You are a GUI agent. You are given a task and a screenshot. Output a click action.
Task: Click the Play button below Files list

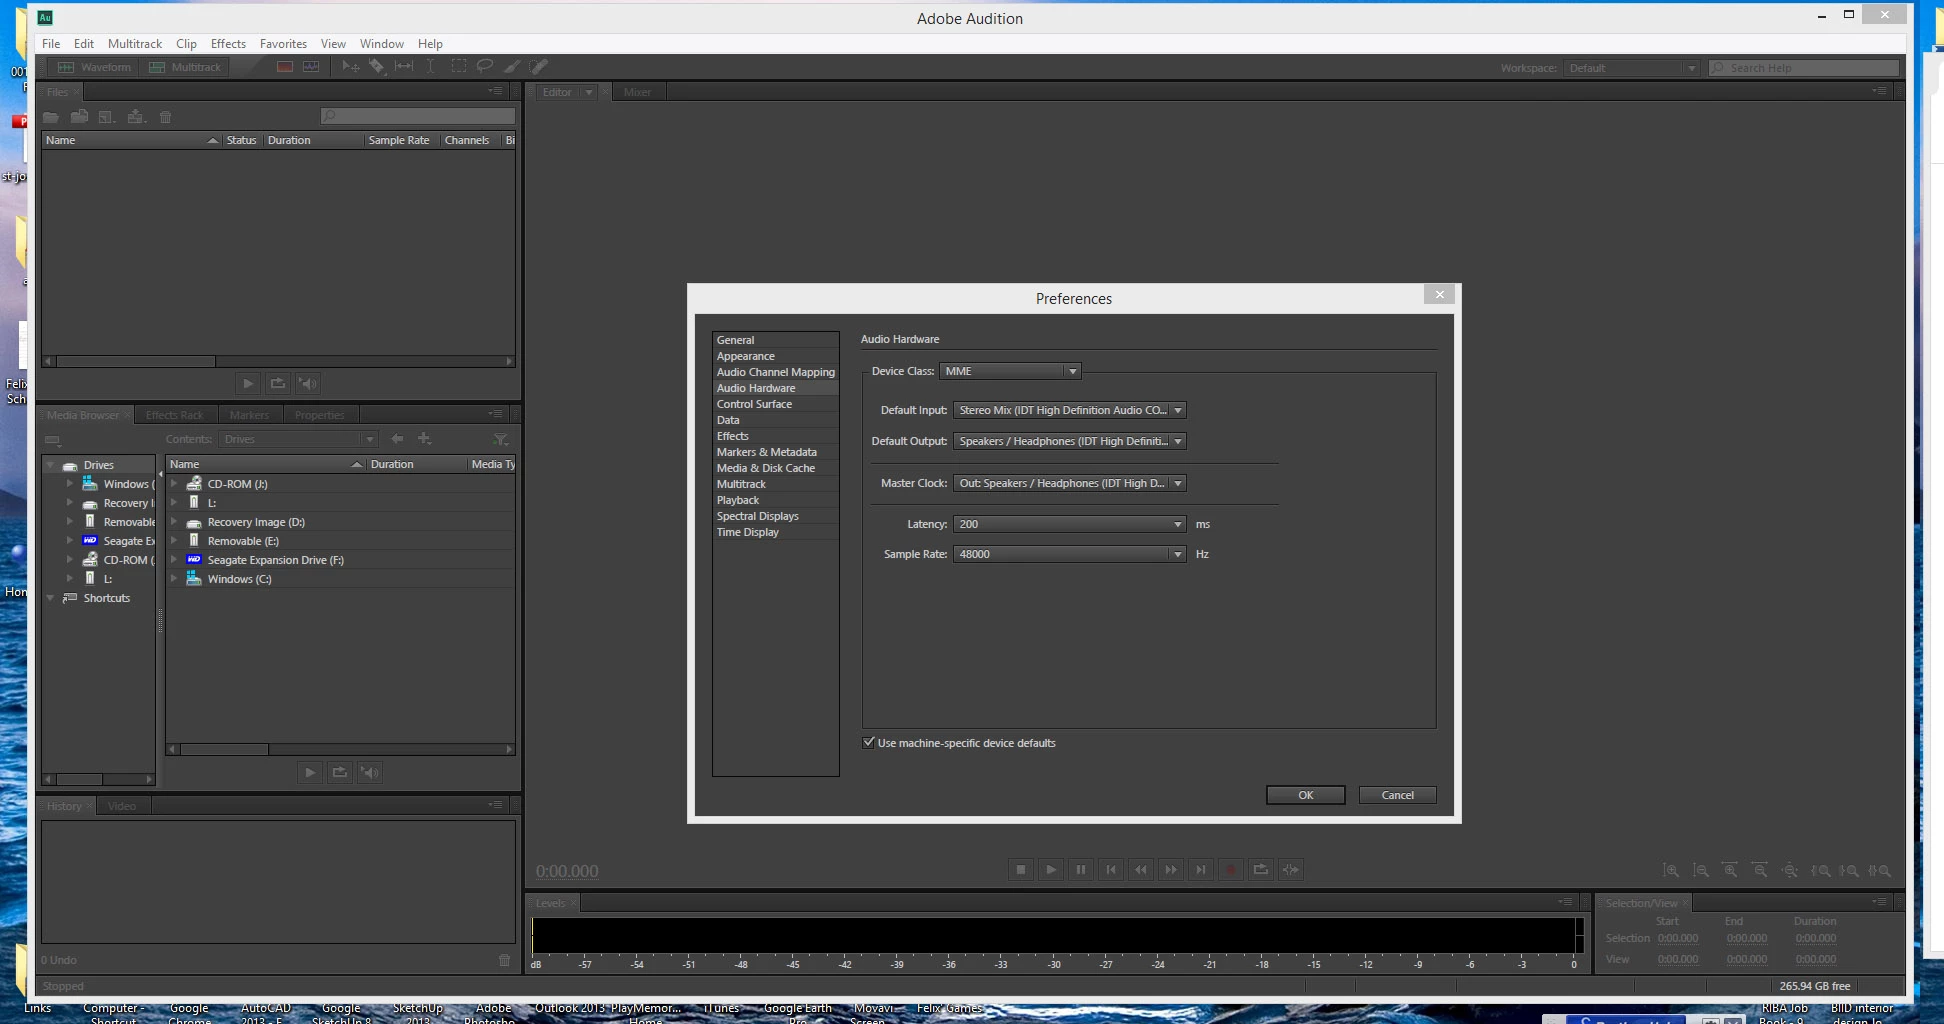(248, 383)
